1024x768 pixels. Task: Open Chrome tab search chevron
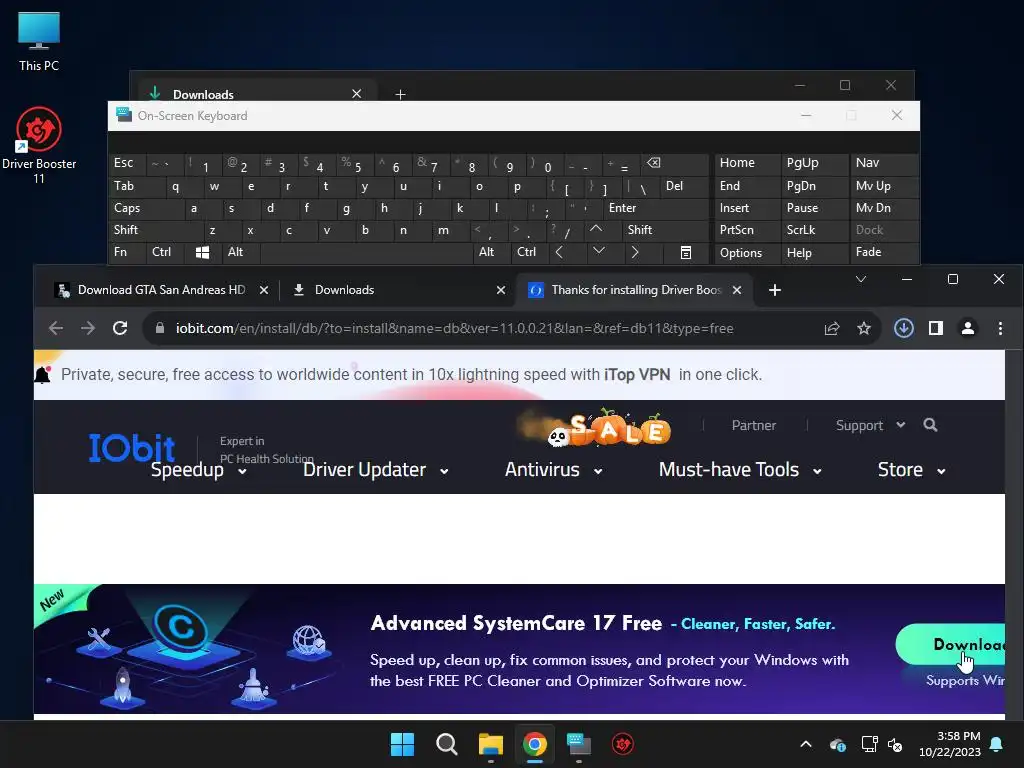pos(861,280)
